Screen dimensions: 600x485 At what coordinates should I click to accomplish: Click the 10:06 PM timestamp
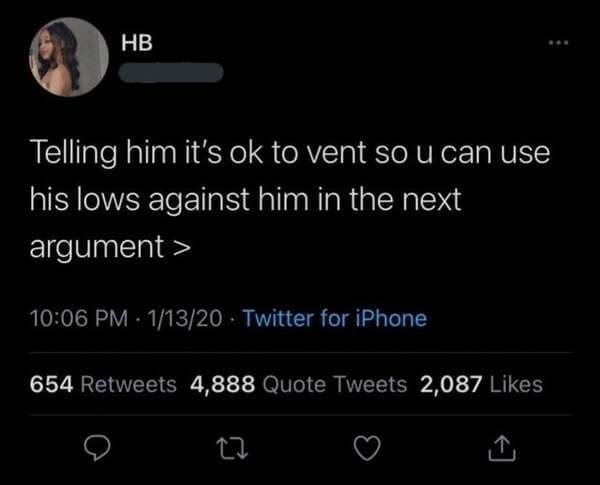pyautogui.click(x=79, y=318)
